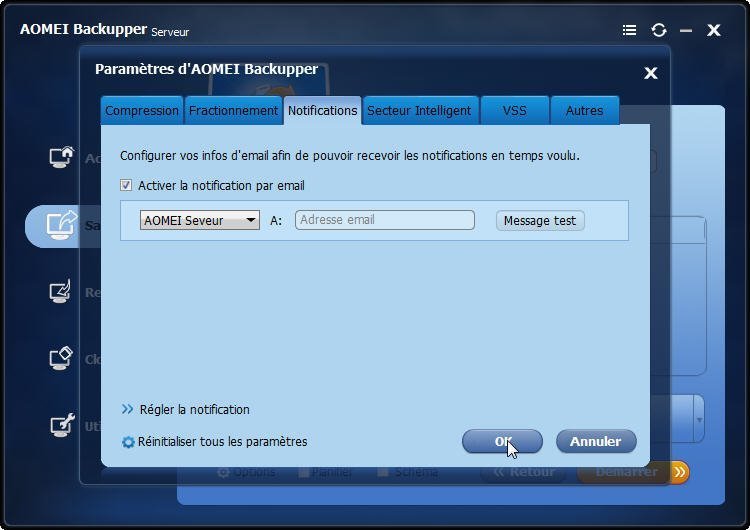Select the Notifications tab
This screenshot has height=530, width=750.
322,110
